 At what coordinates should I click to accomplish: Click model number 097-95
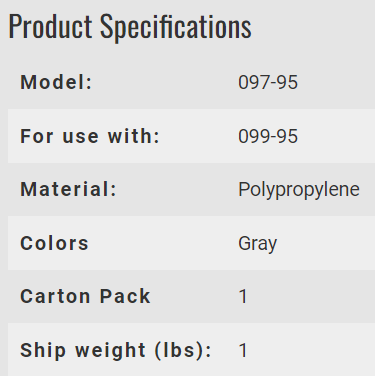point(268,82)
